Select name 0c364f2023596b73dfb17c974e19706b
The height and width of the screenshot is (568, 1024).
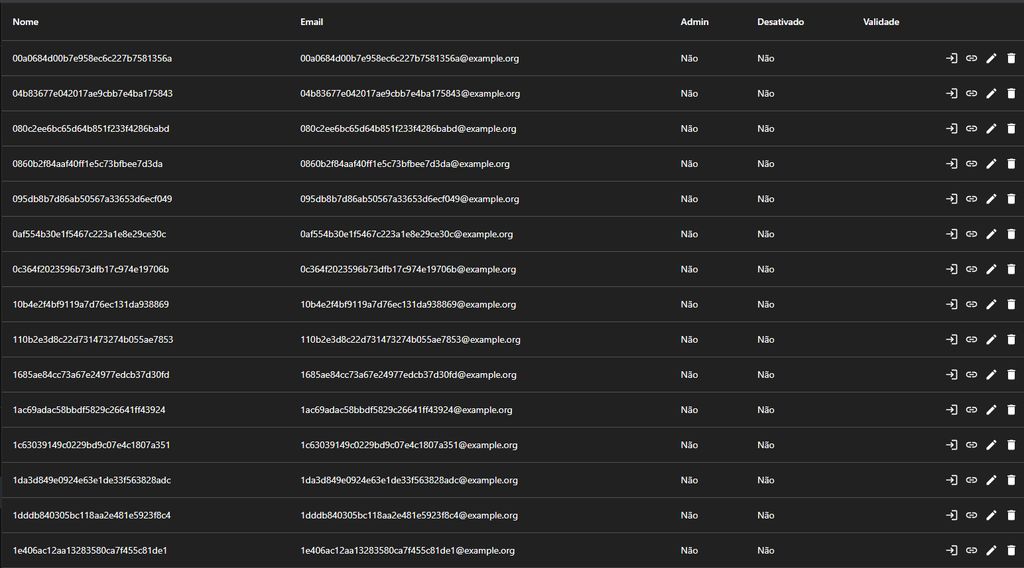91,269
